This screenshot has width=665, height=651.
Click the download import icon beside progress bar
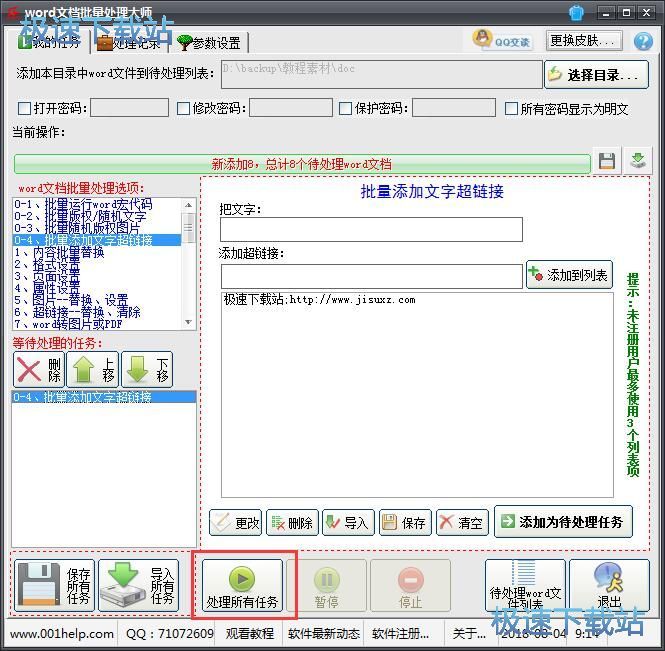(637, 161)
